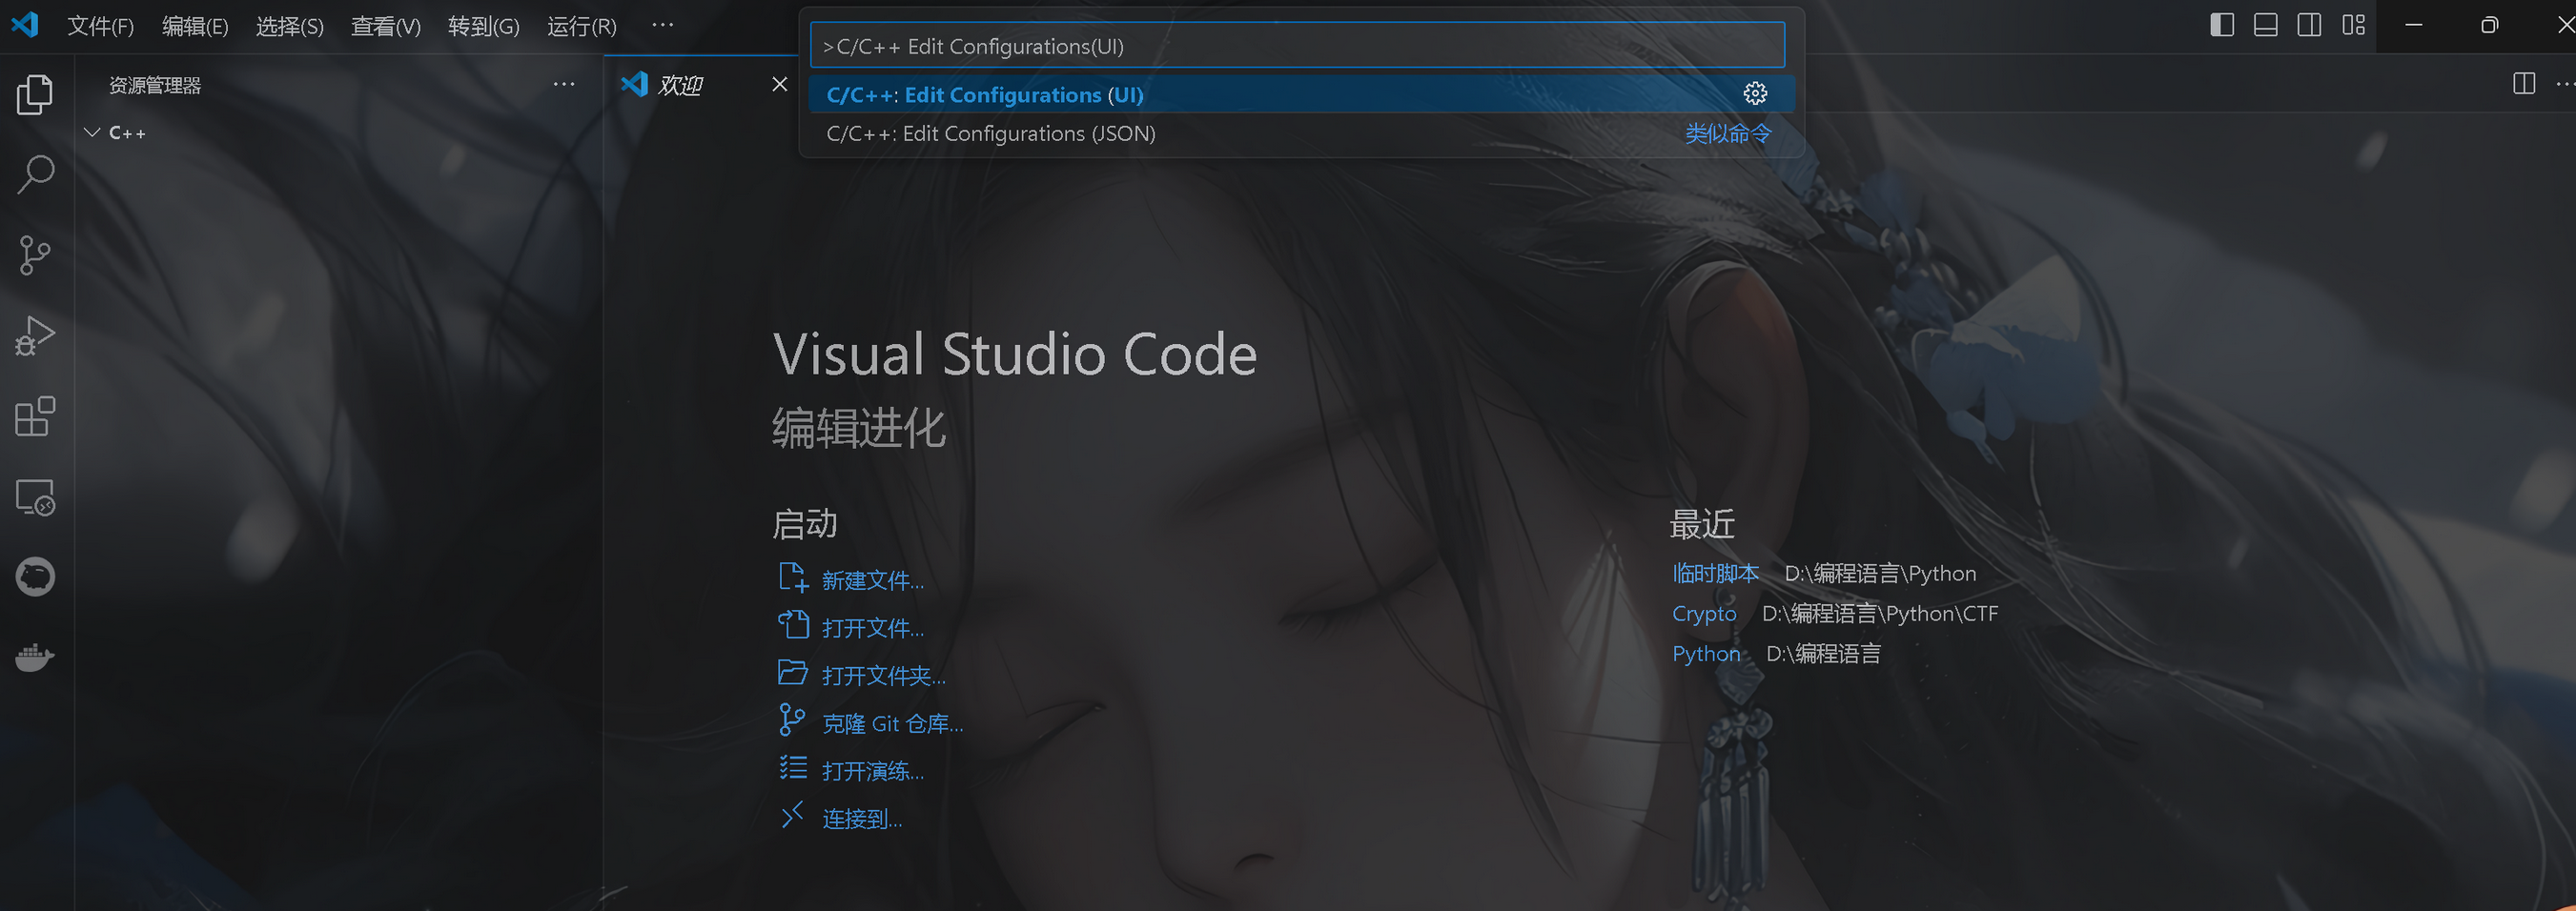This screenshot has width=2576, height=911.
Task: Click the 新建文件... link
Action: 873,580
